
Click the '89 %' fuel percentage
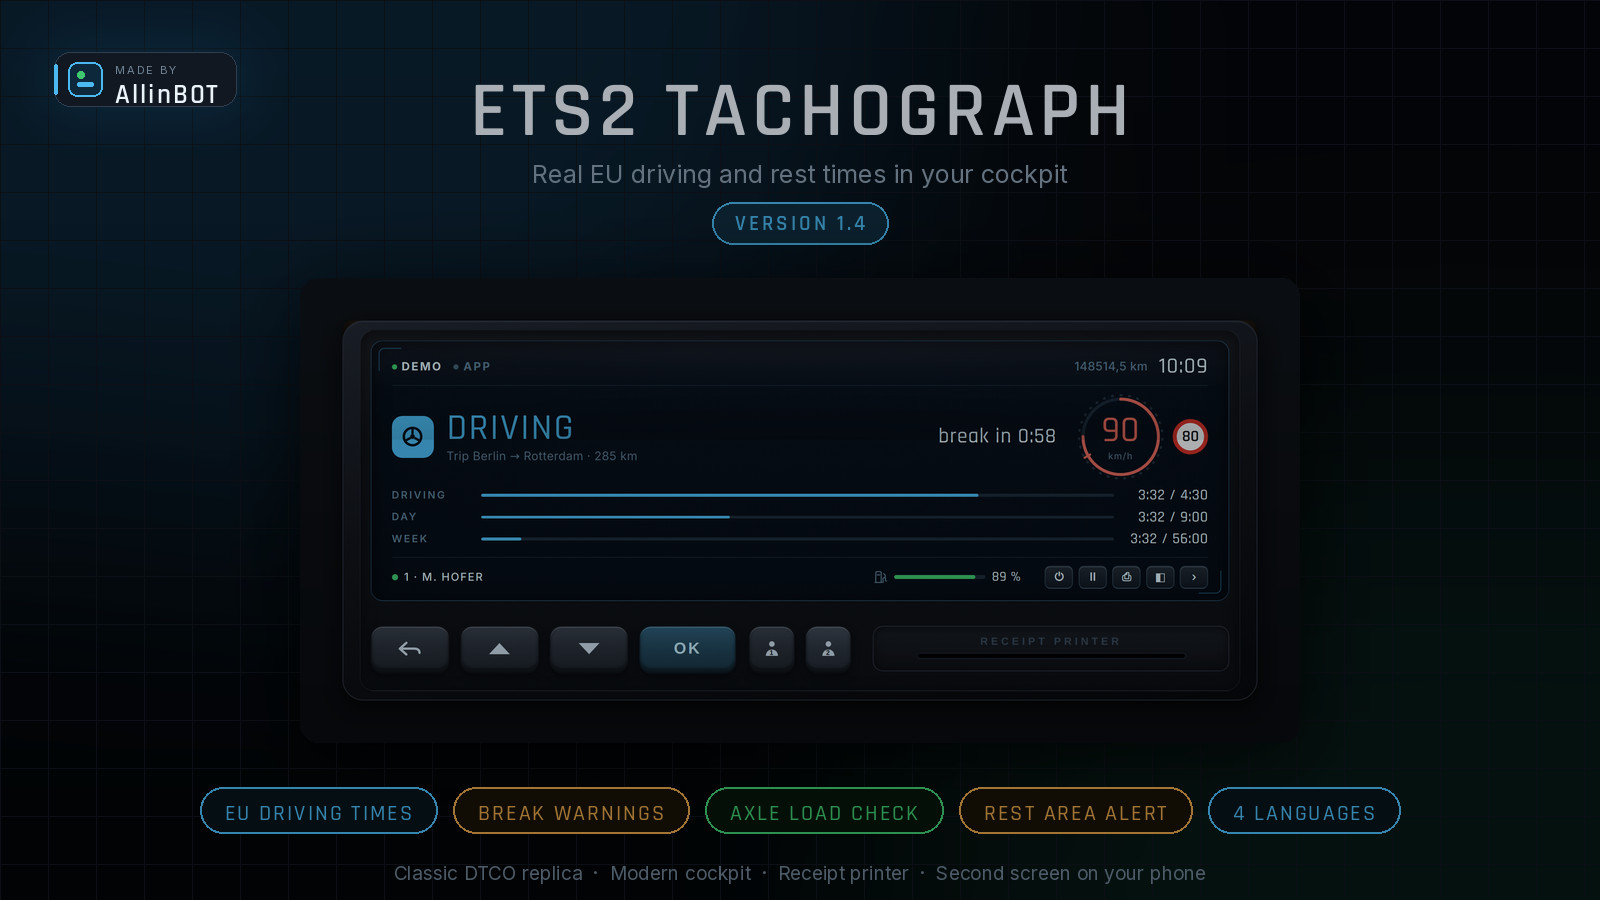1006,577
